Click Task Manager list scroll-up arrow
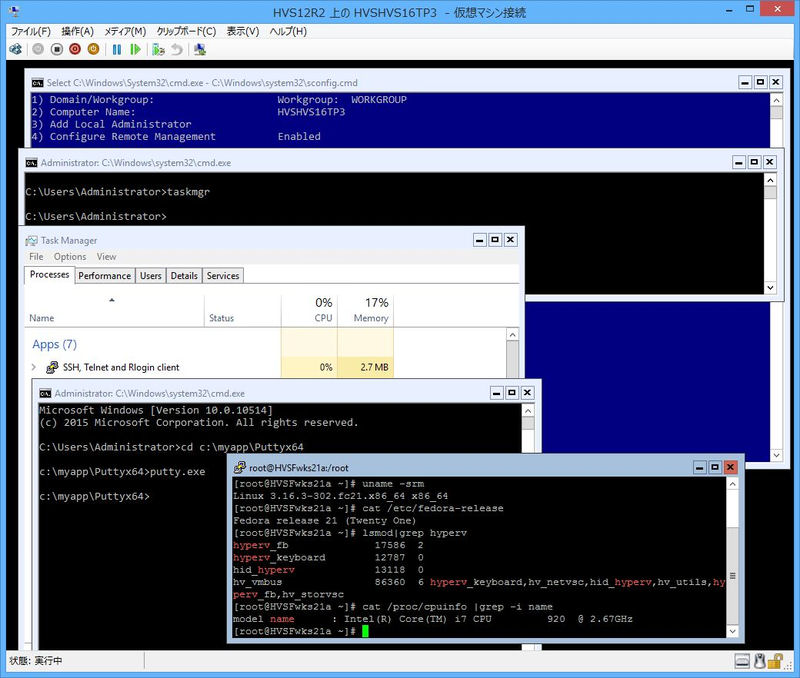Viewport: 800px width, 678px height. point(513,335)
